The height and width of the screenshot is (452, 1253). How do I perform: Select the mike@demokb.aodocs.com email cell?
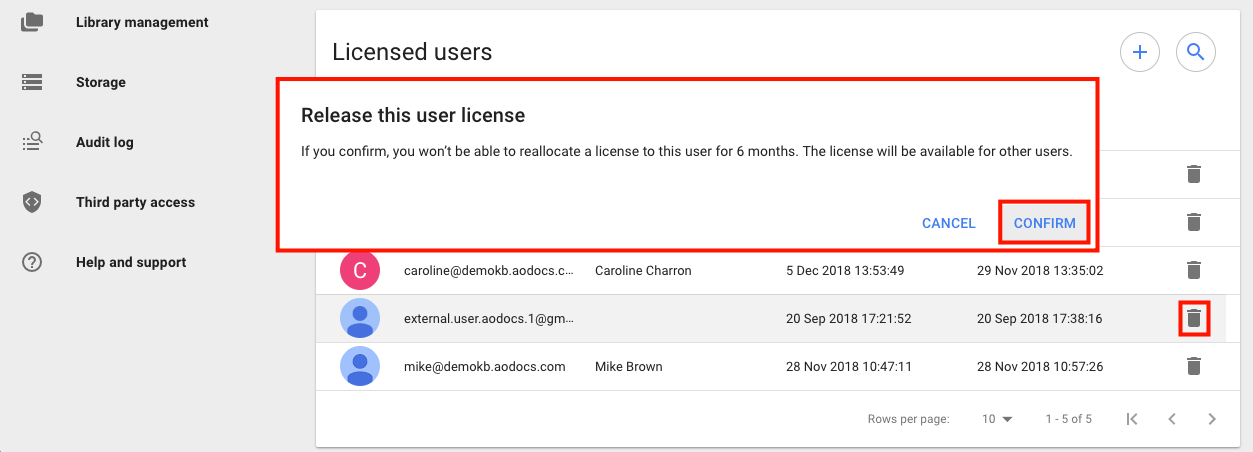pos(485,367)
